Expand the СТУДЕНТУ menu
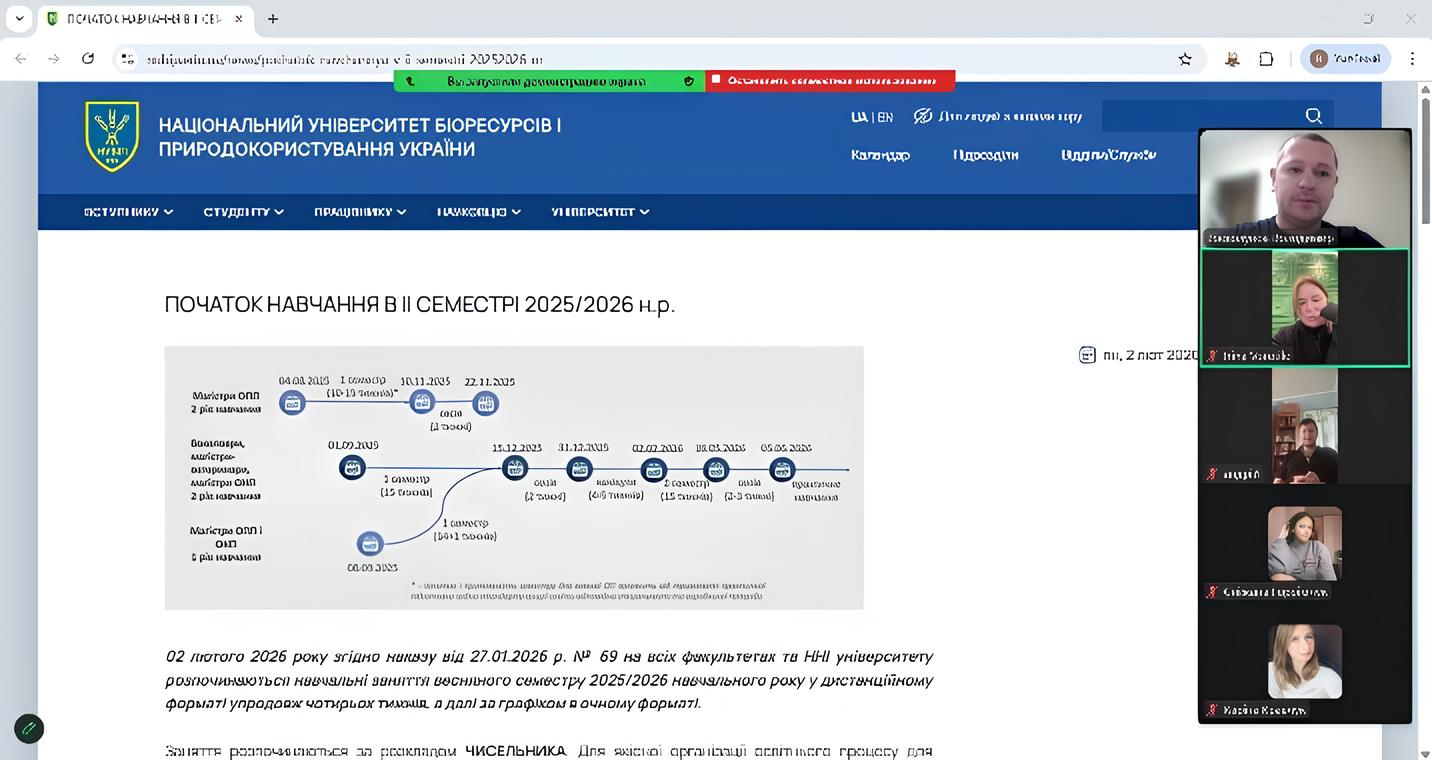 point(244,212)
